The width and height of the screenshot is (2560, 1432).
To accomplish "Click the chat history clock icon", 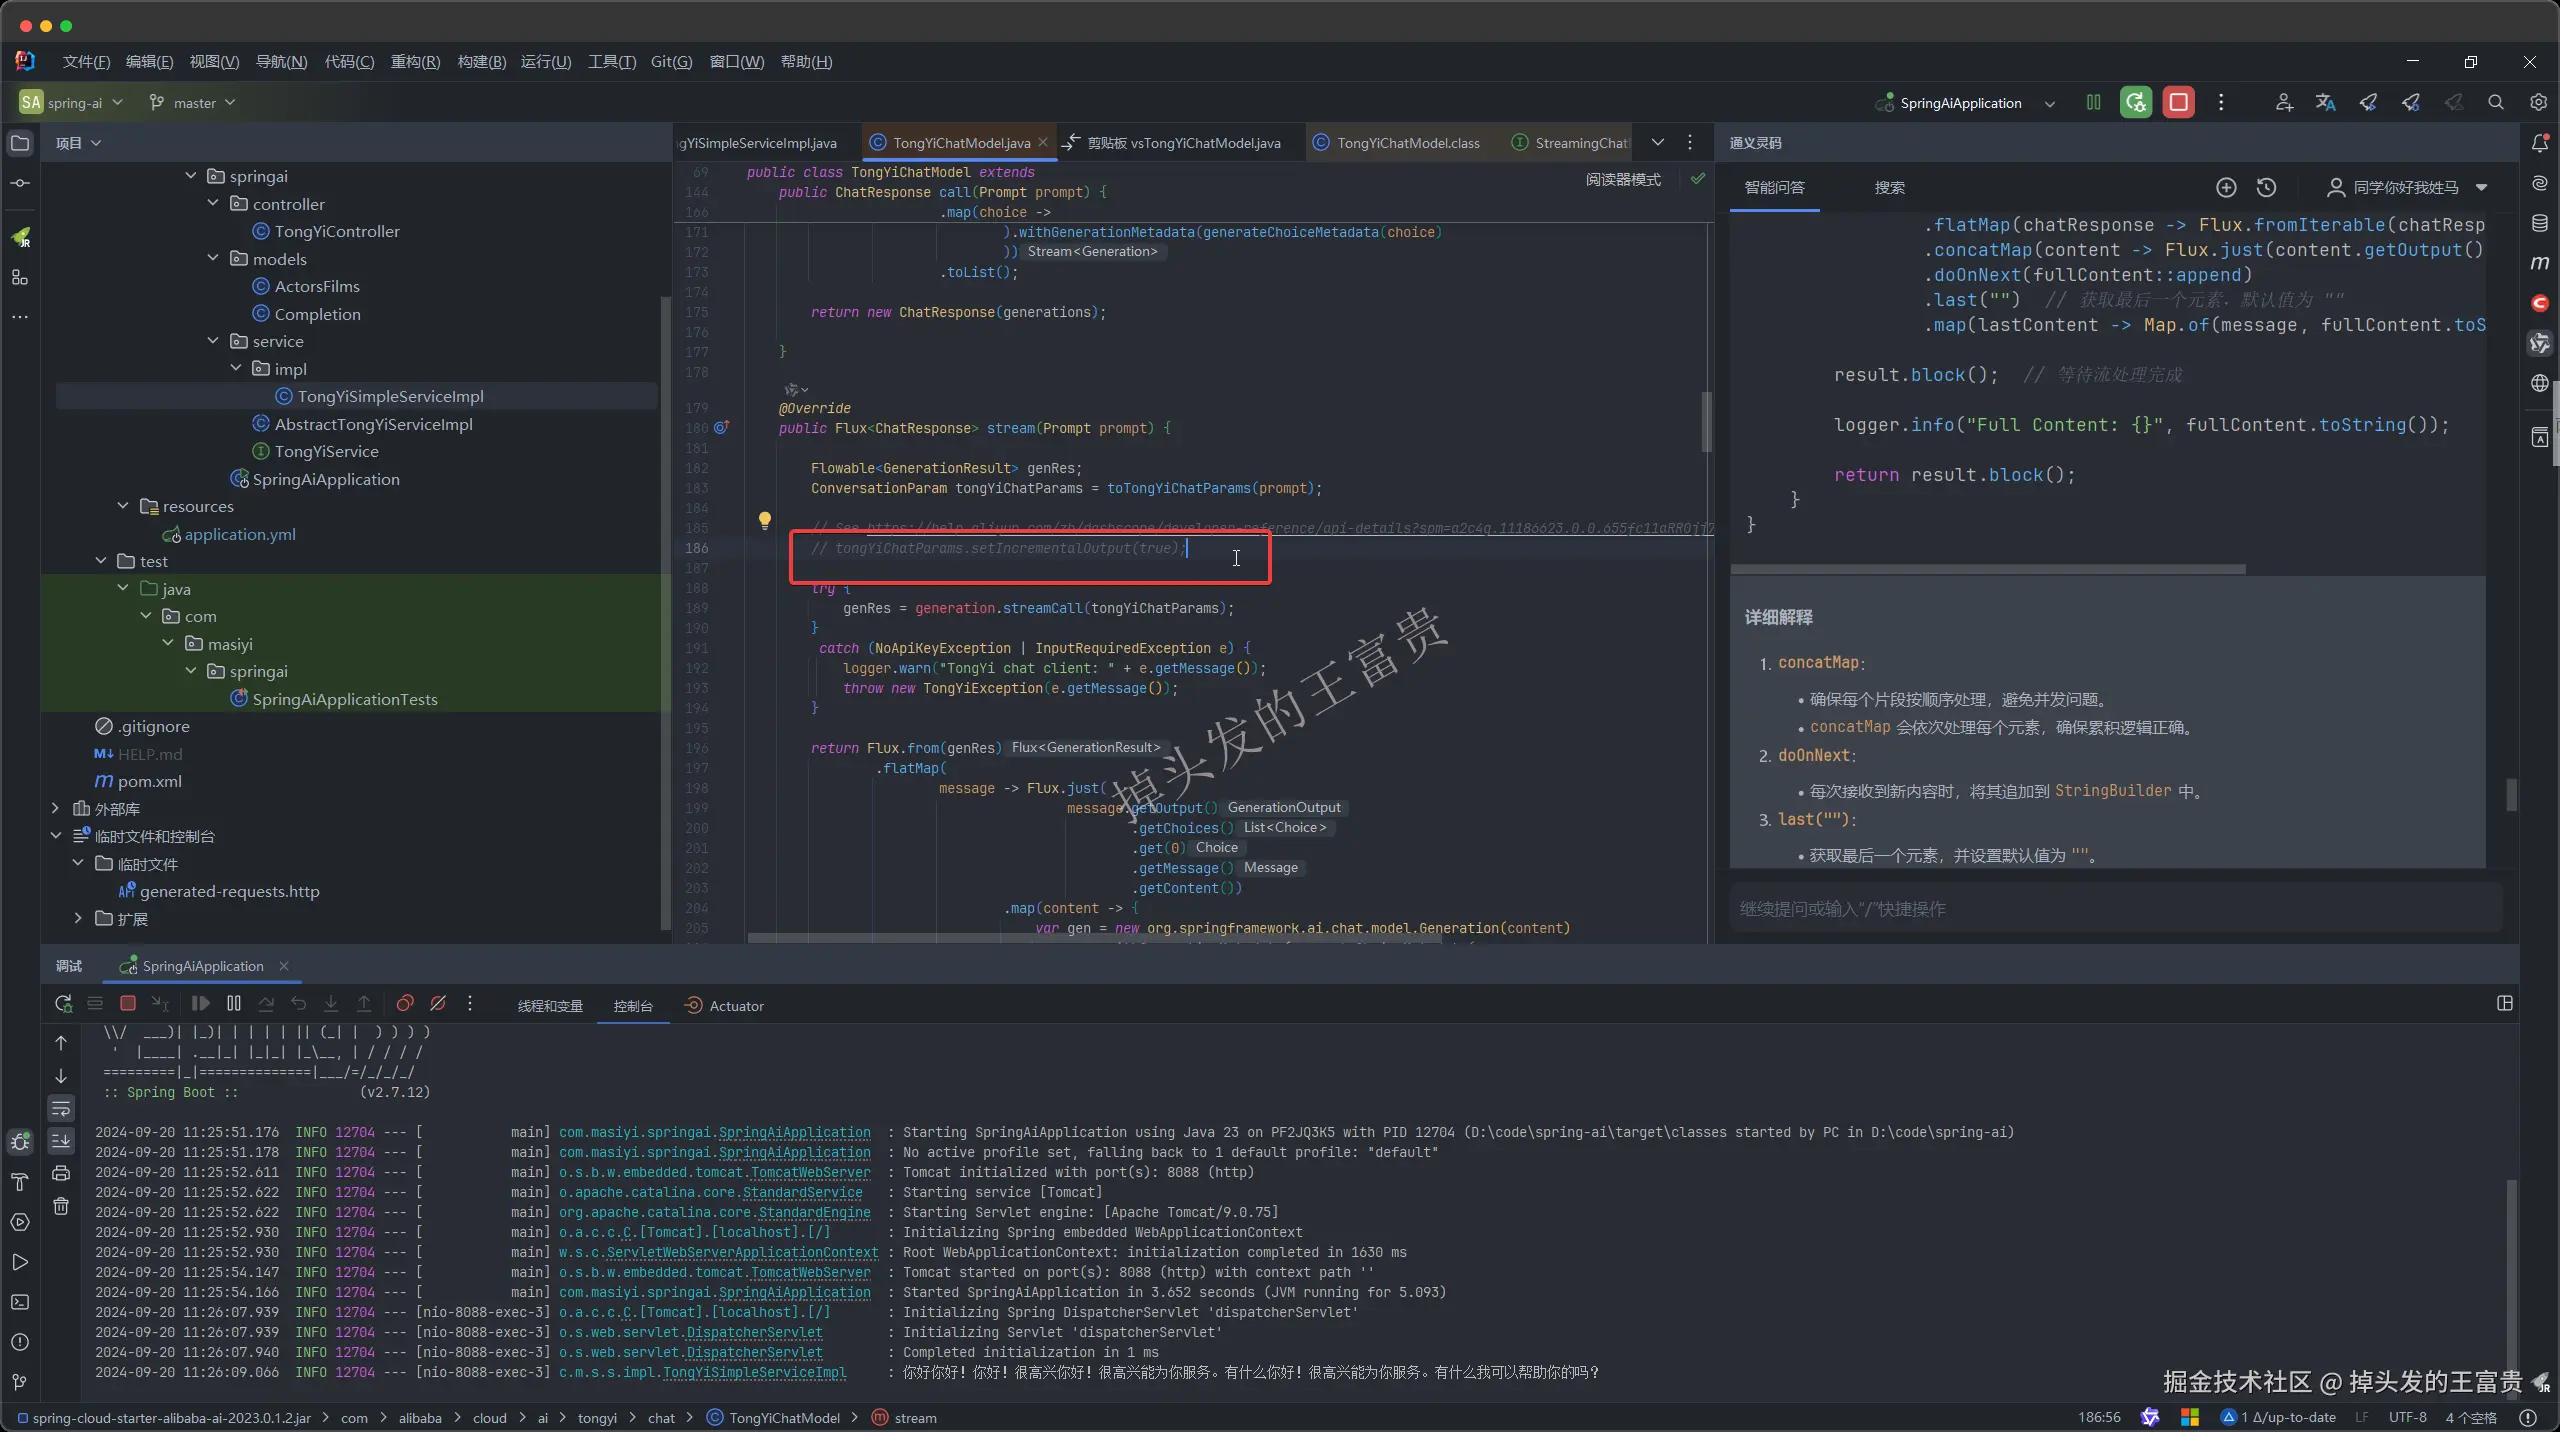I will [x=2266, y=187].
